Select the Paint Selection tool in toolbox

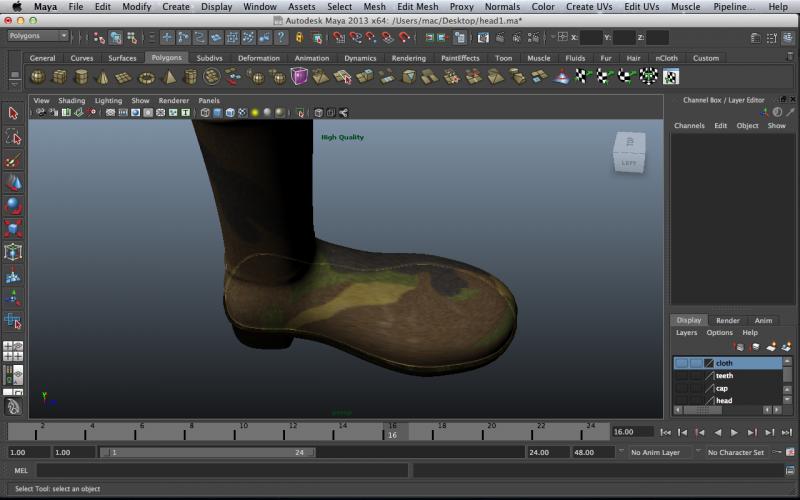[x=13, y=160]
